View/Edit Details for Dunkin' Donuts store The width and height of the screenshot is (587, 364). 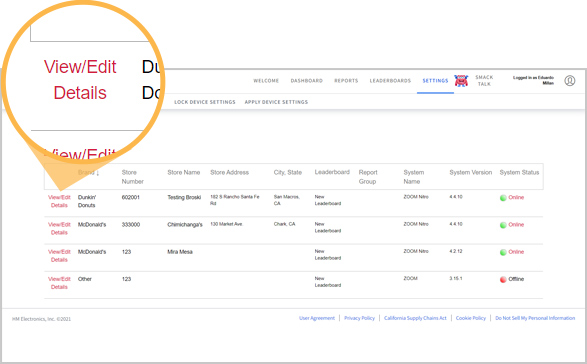59,201
